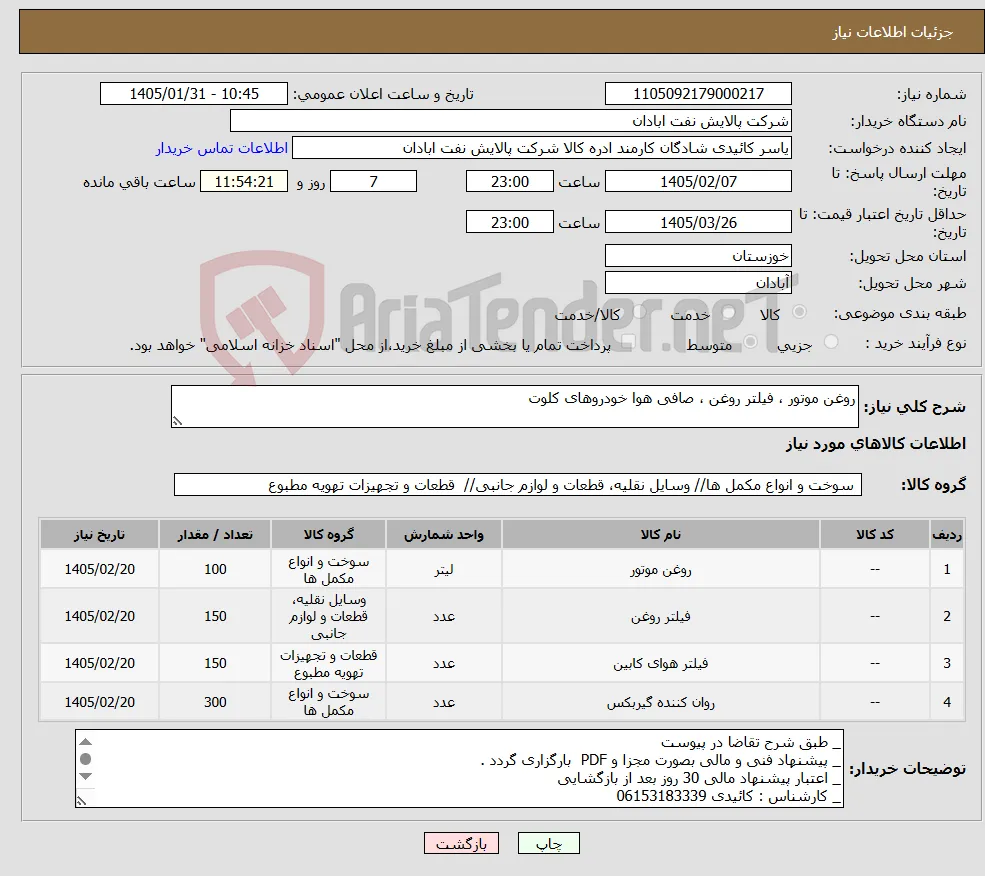This screenshot has width=985, height=876.
Task: Click the گروه کالا field
Action: (518, 485)
